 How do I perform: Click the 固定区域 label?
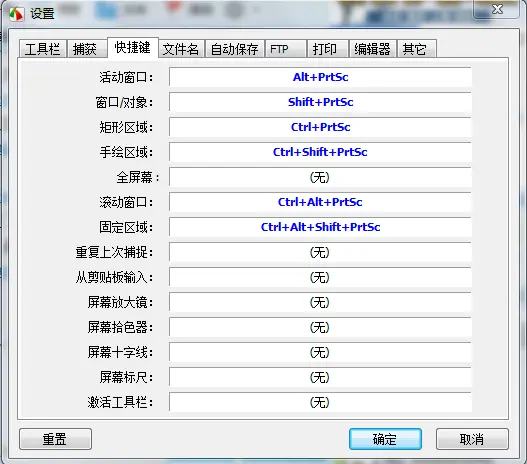[126, 227]
